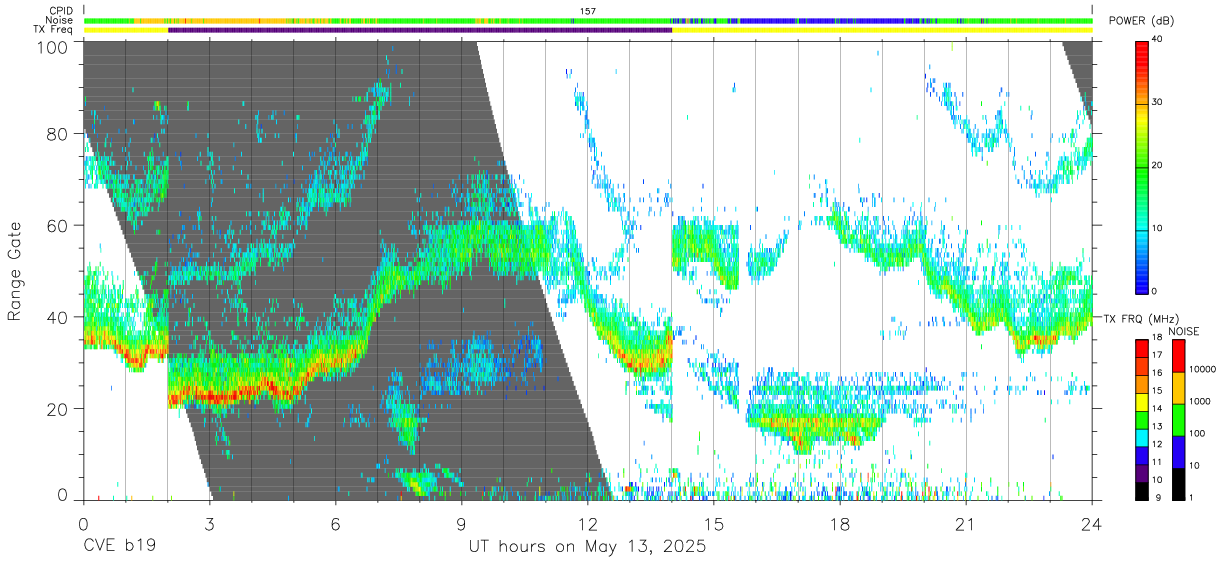Click the 20 tick on POWER scale
This screenshot has height=567, width=1228.
click(1157, 165)
